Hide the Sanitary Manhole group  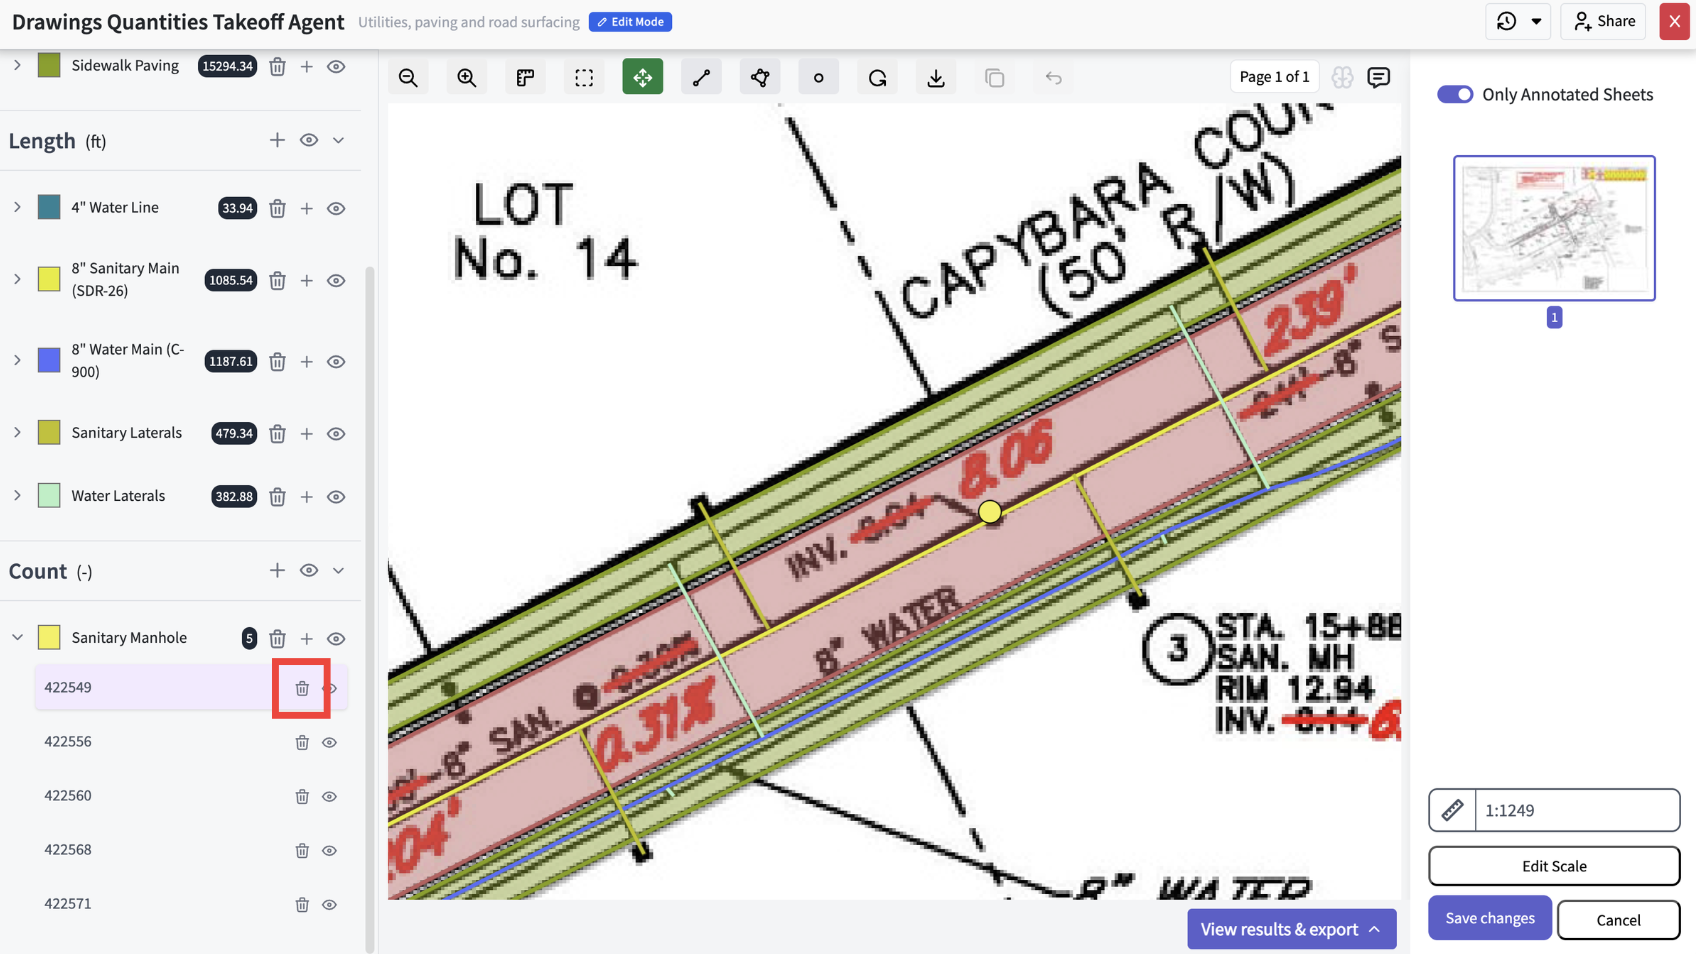click(336, 638)
